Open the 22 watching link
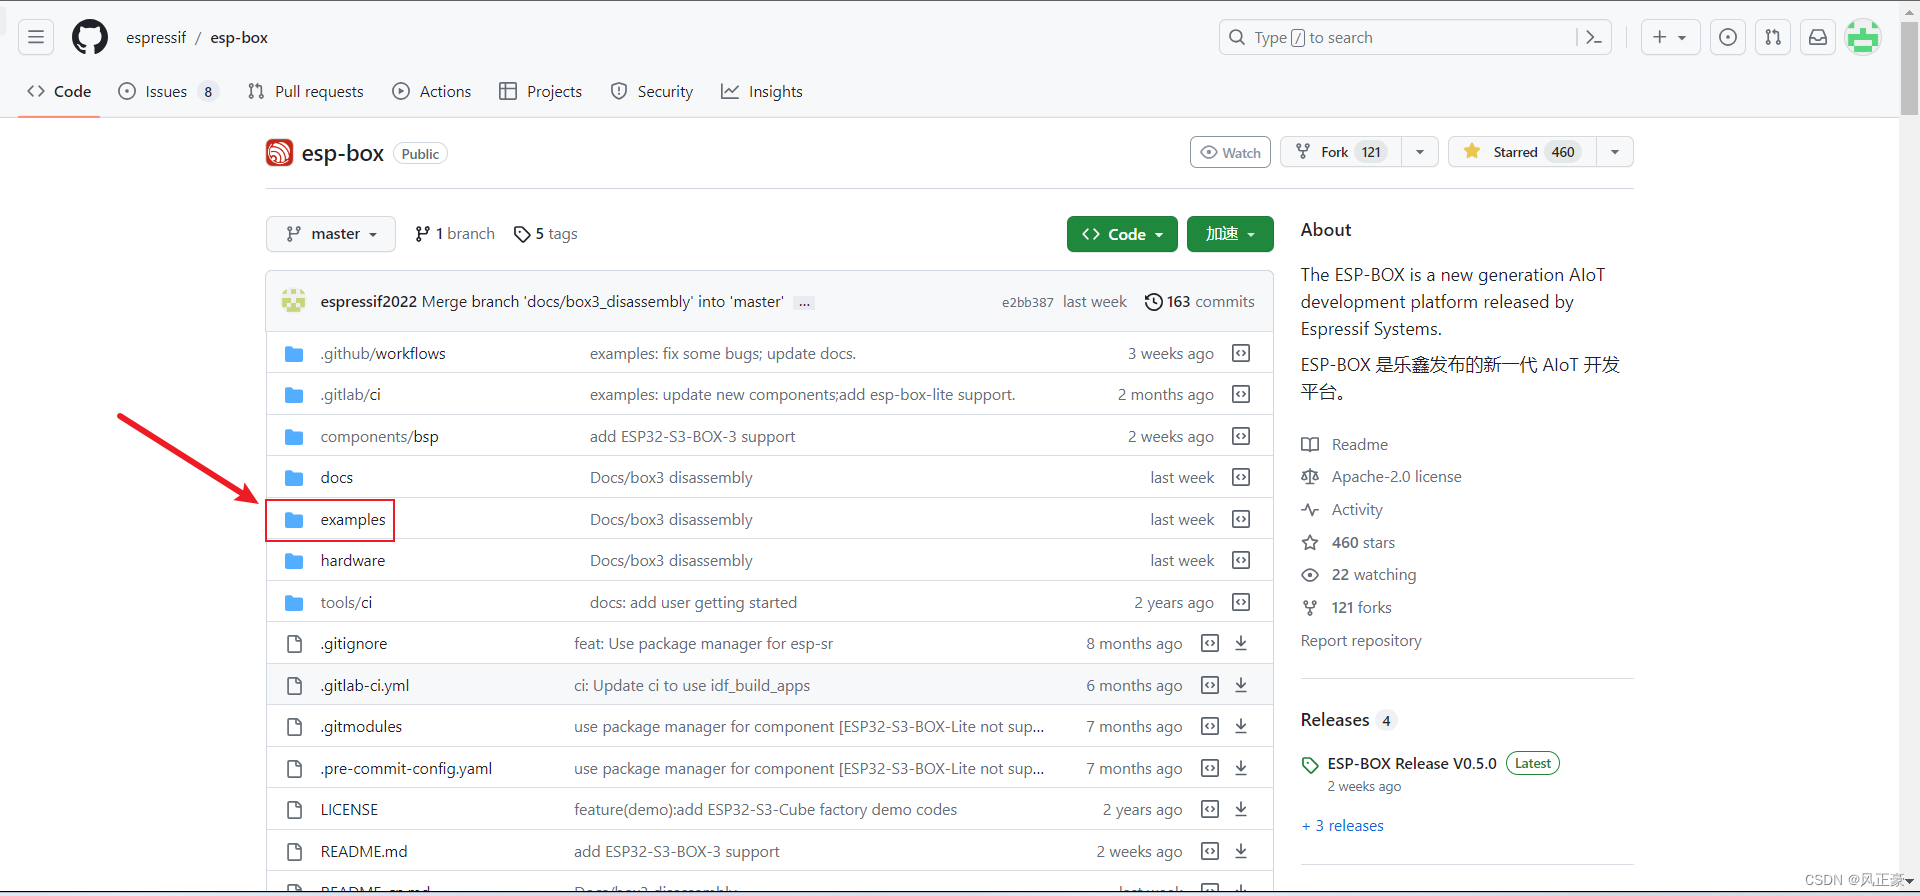The width and height of the screenshot is (1920, 896). pyautogui.click(x=1359, y=574)
